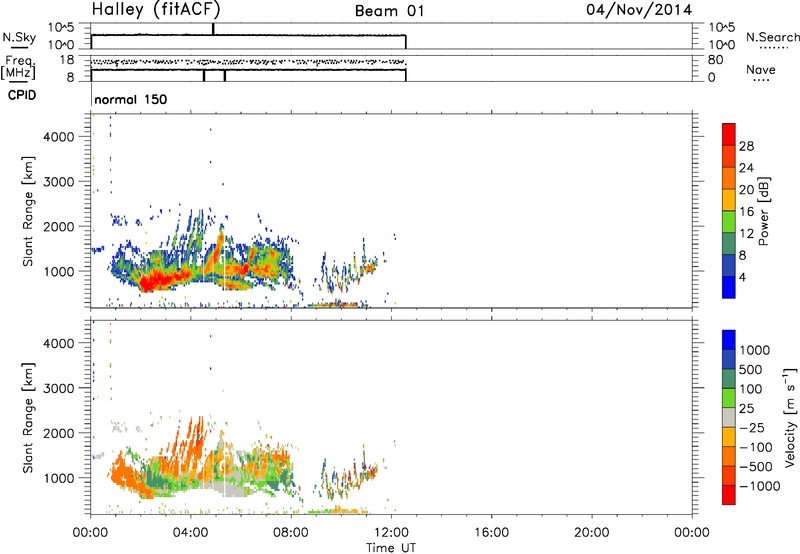Image resolution: width=800 pixels, height=554 pixels.
Task: Click the noise spike in the N.Sky panel
Action: pyautogui.click(x=213, y=29)
